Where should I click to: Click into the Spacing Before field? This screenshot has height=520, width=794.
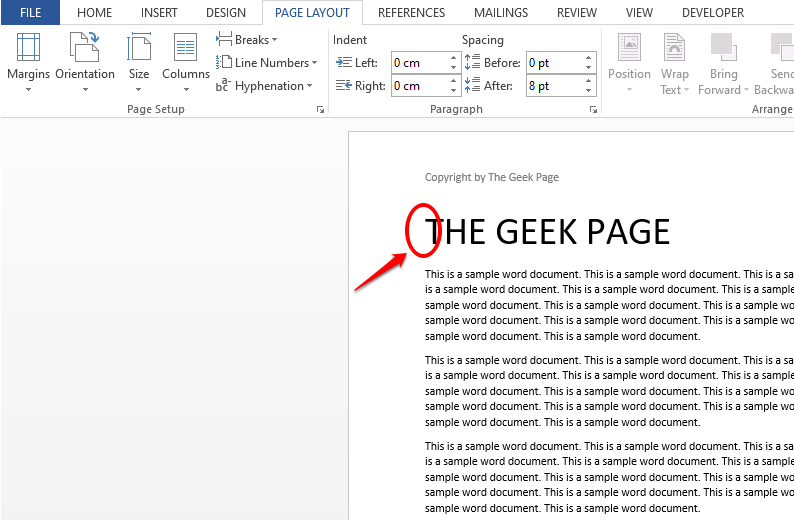tap(554, 63)
